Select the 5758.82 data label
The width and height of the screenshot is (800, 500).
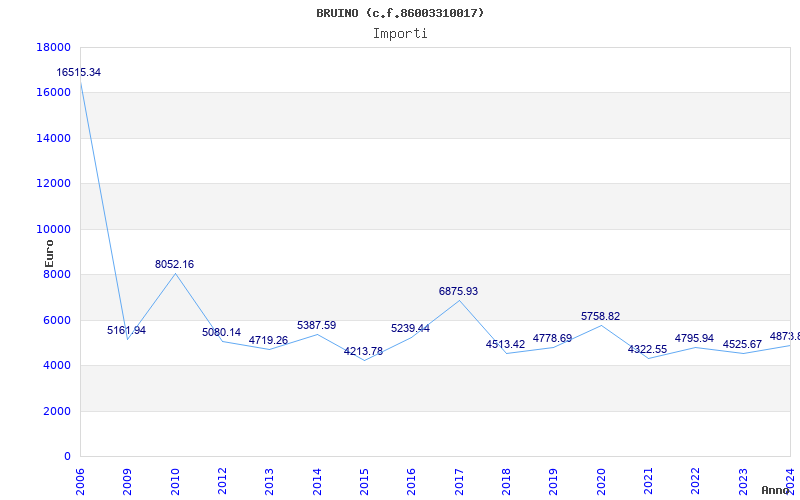[600, 316]
